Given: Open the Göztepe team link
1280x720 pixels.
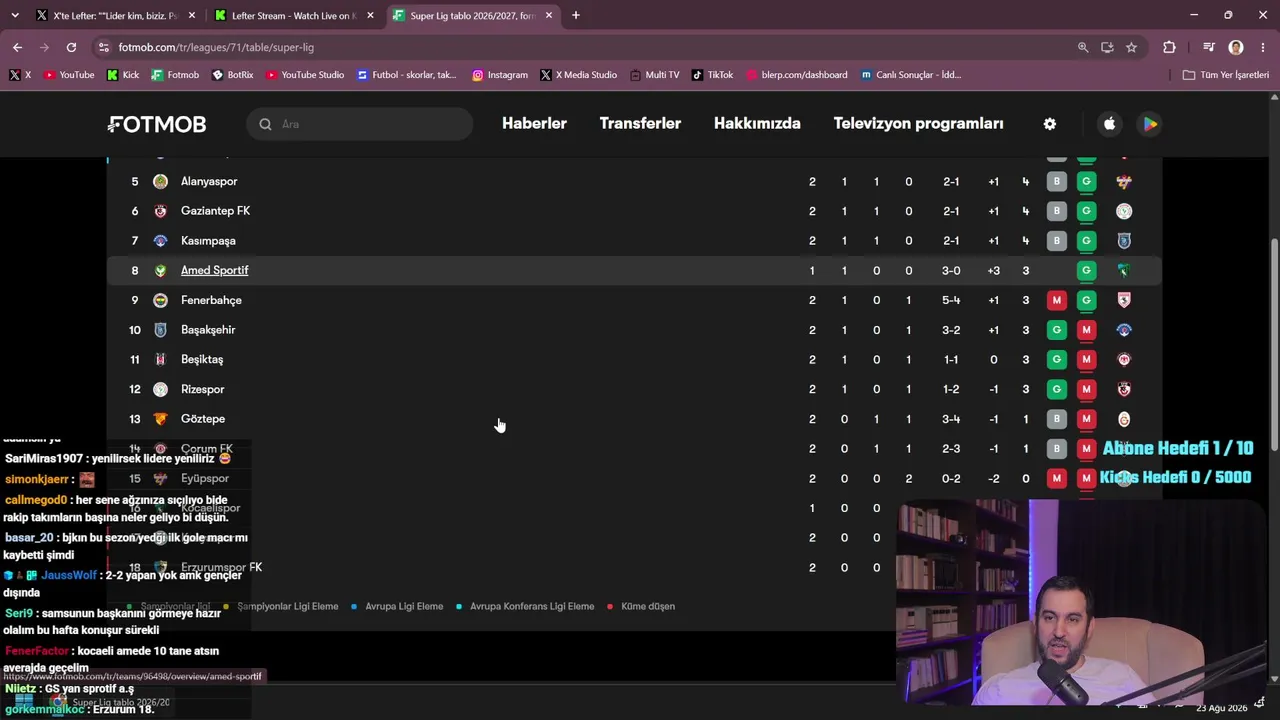Looking at the screenshot, I should coord(203,419).
